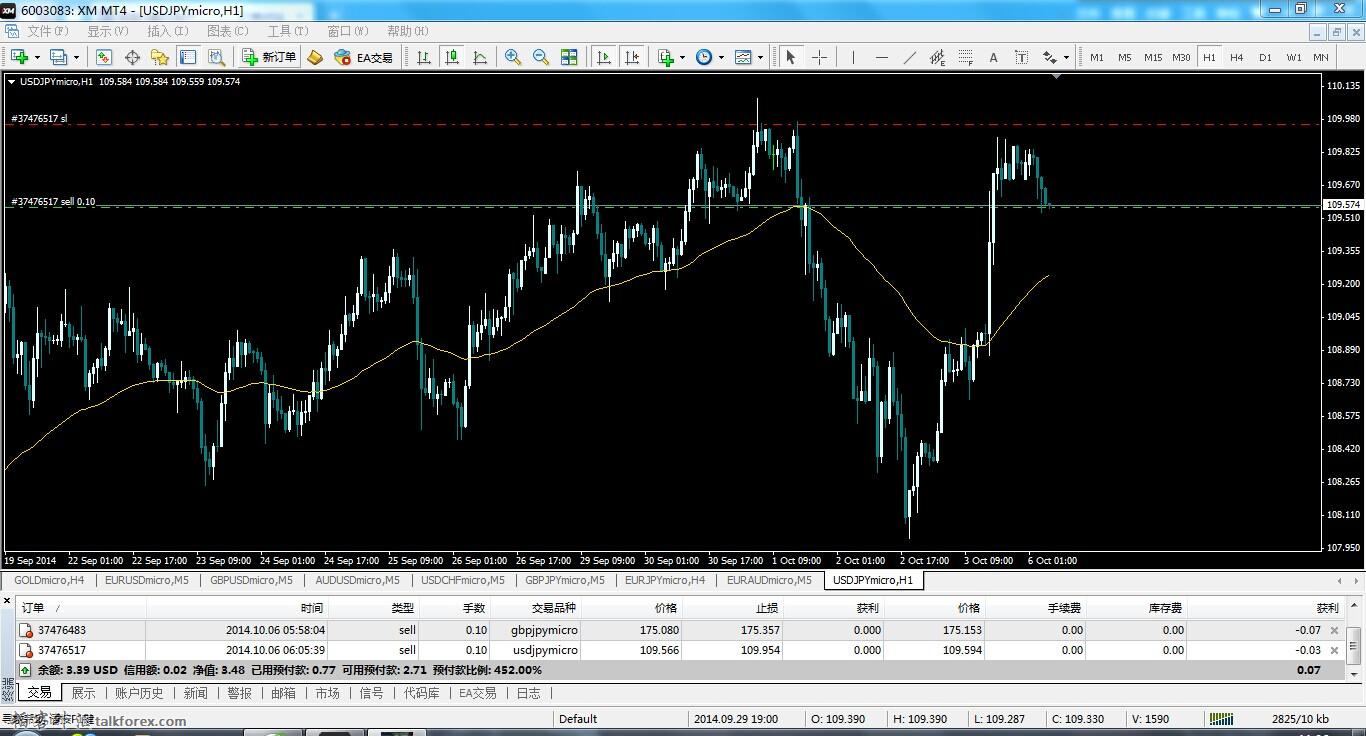Switch chart to bar chart type

pos(424,57)
